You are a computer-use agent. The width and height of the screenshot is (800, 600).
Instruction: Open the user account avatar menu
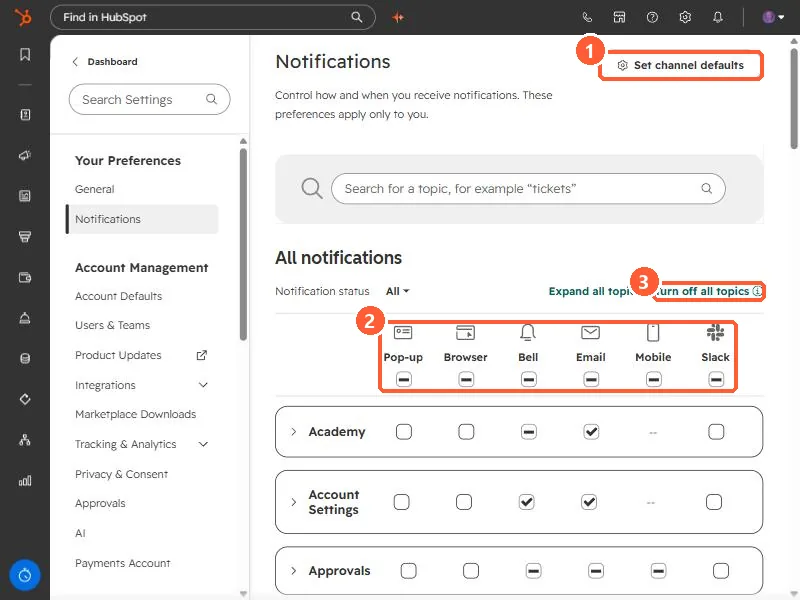773,17
